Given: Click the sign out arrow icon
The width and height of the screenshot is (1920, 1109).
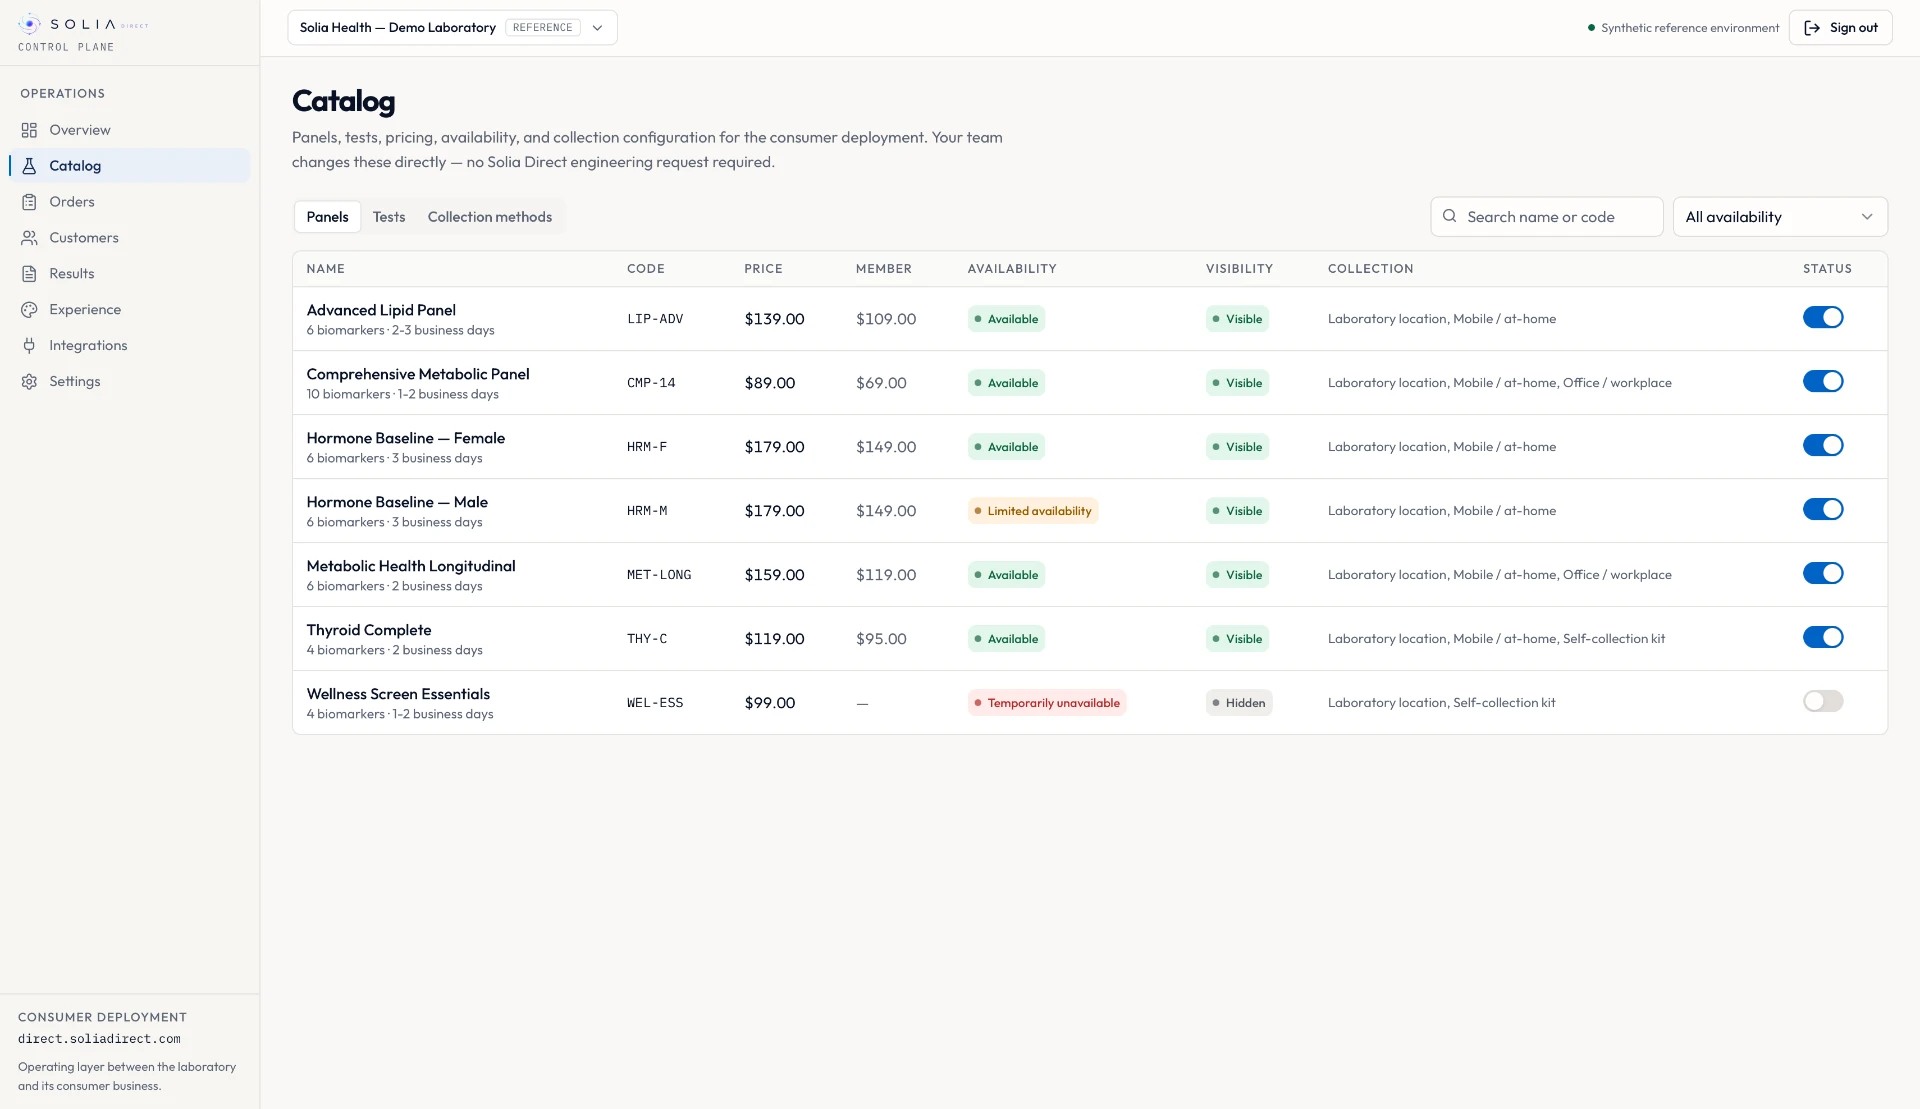Looking at the screenshot, I should coord(1812,28).
